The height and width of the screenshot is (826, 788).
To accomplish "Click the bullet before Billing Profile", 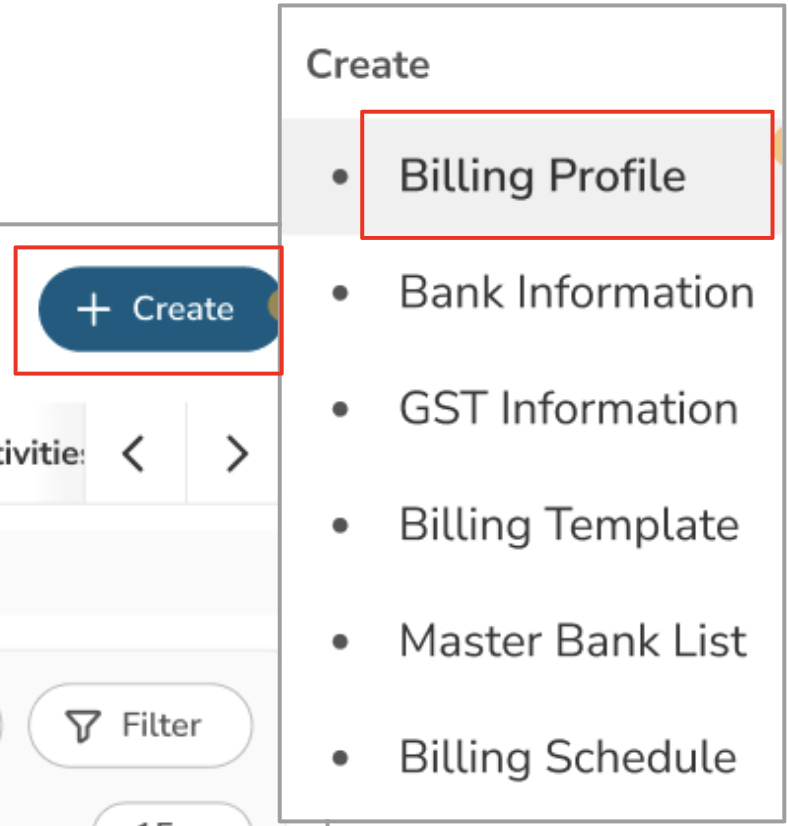I will 341,177.
